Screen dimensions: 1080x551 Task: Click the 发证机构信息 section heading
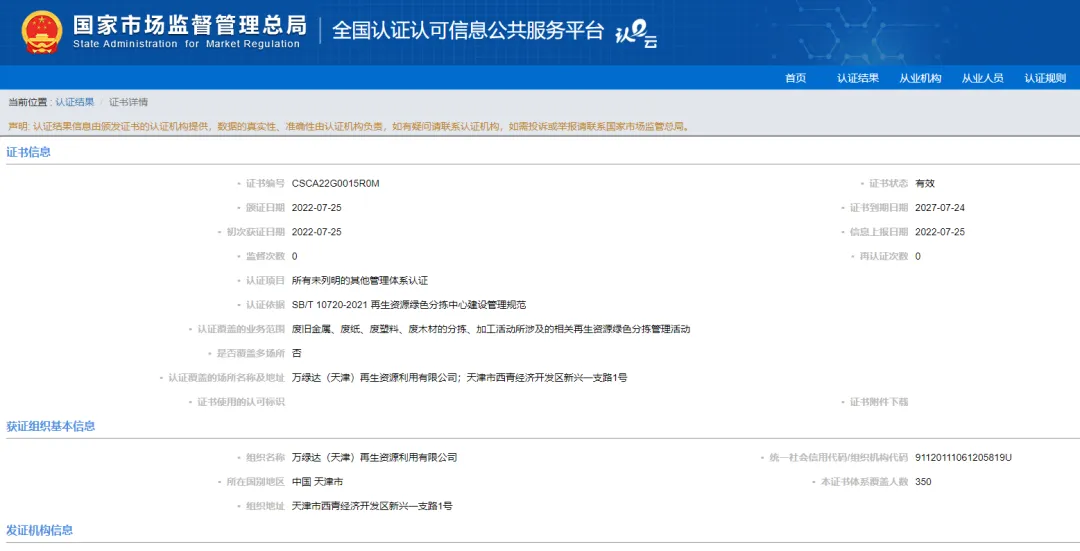(39, 530)
